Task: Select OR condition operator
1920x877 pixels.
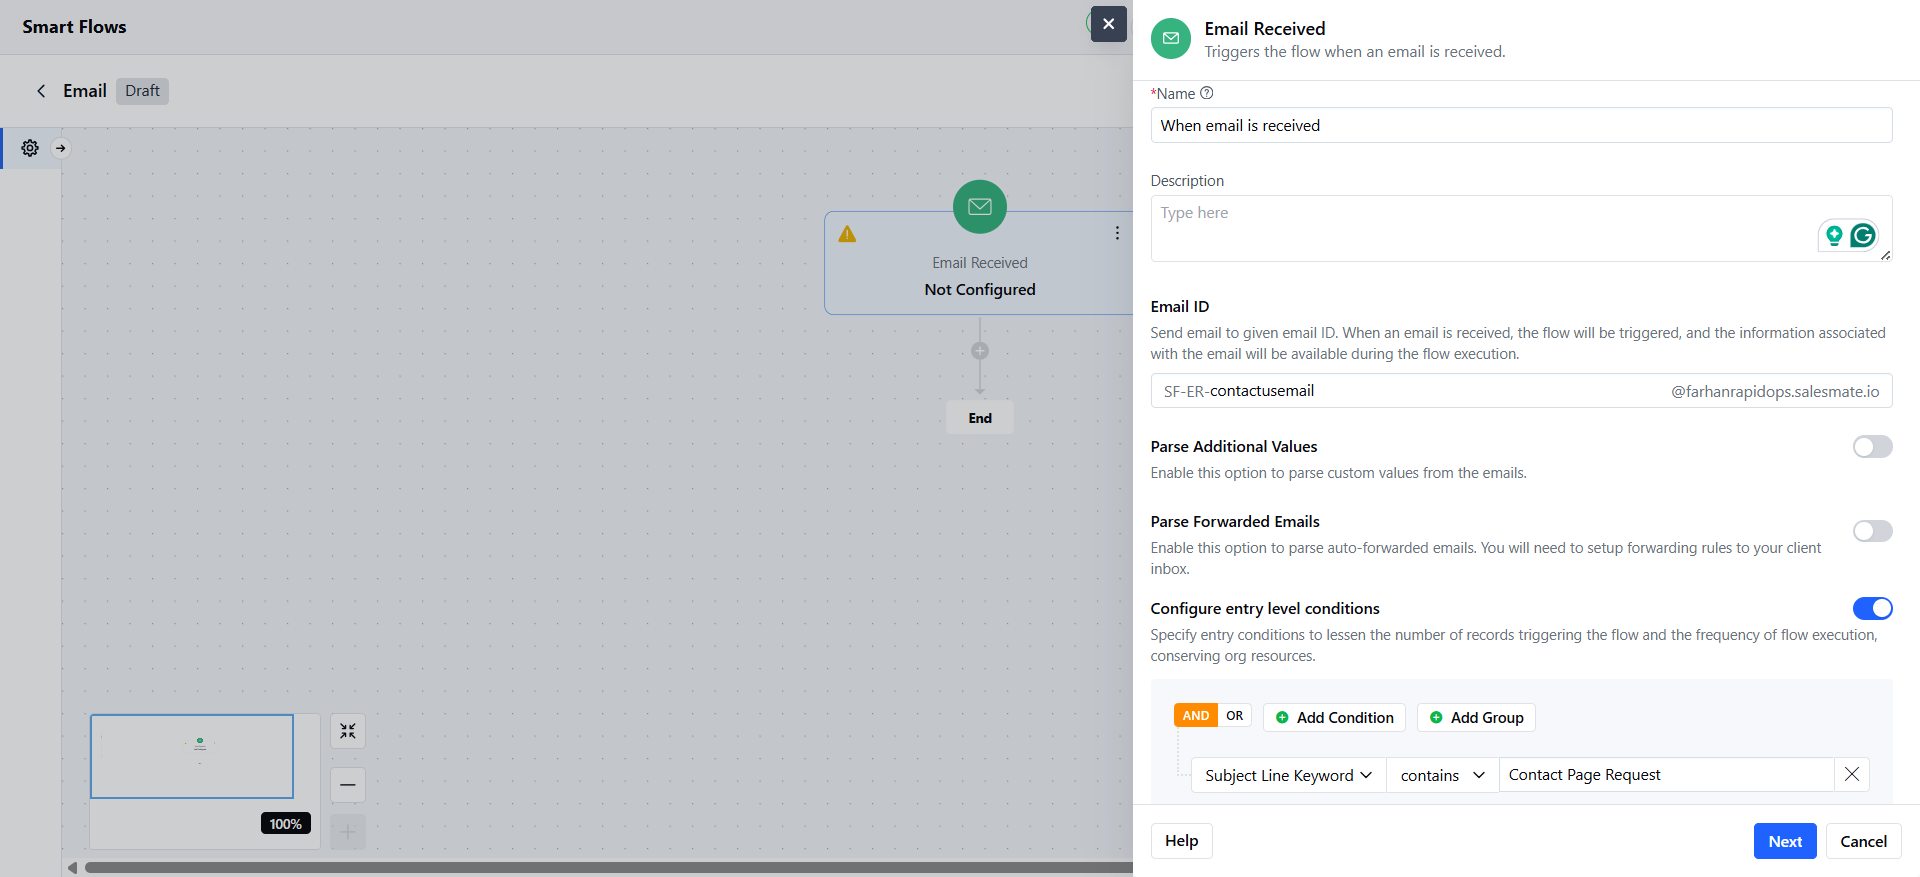Action: [x=1235, y=716]
